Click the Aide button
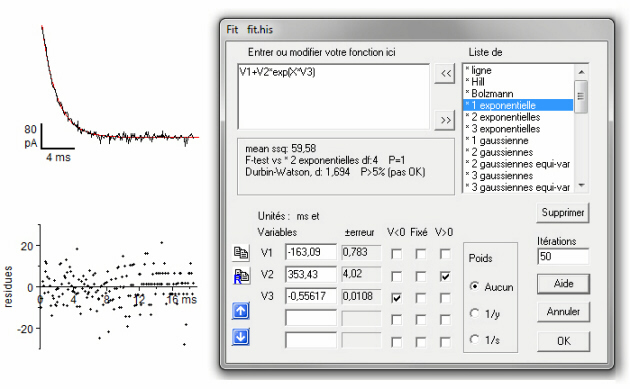Screen dimensions: 630x389 pyautogui.click(x=563, y=284)
